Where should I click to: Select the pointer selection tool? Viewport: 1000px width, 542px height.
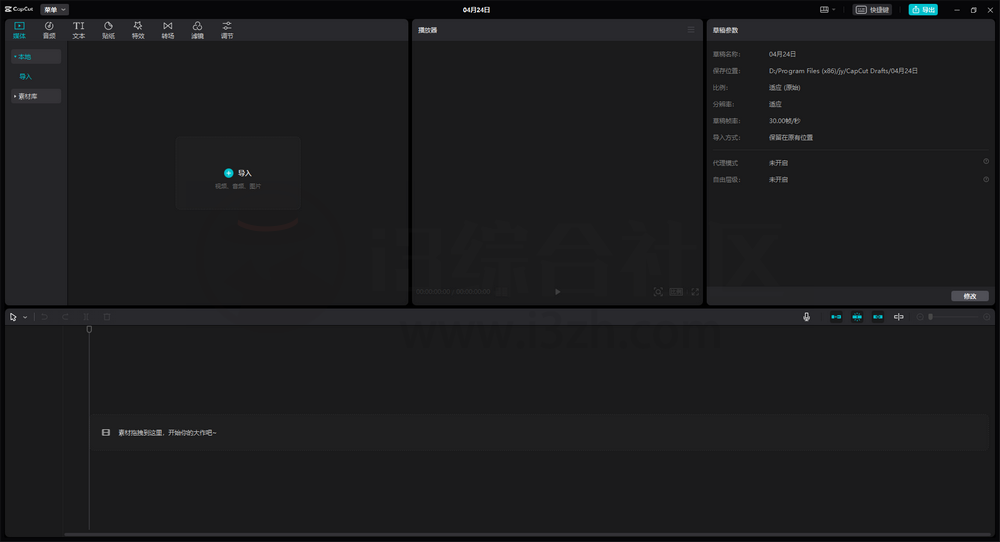pos(13,317)
